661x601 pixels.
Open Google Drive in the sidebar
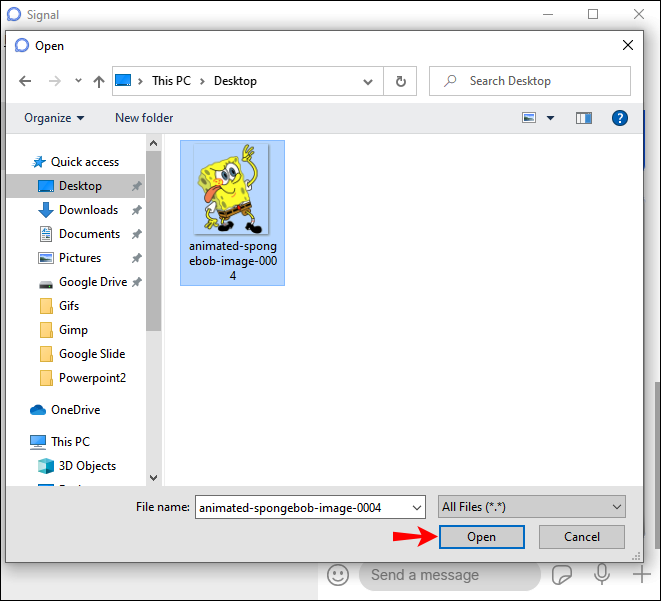(83, 282)
